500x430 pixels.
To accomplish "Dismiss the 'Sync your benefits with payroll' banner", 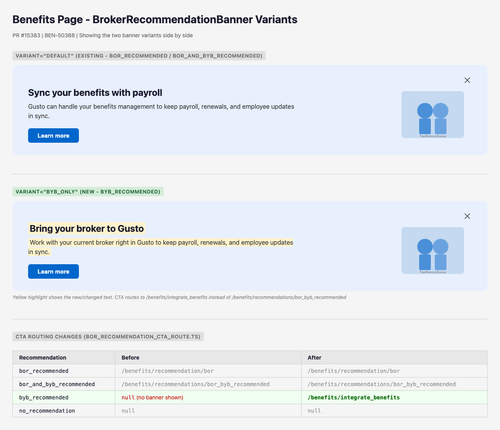I will click(x=467, y=80).
